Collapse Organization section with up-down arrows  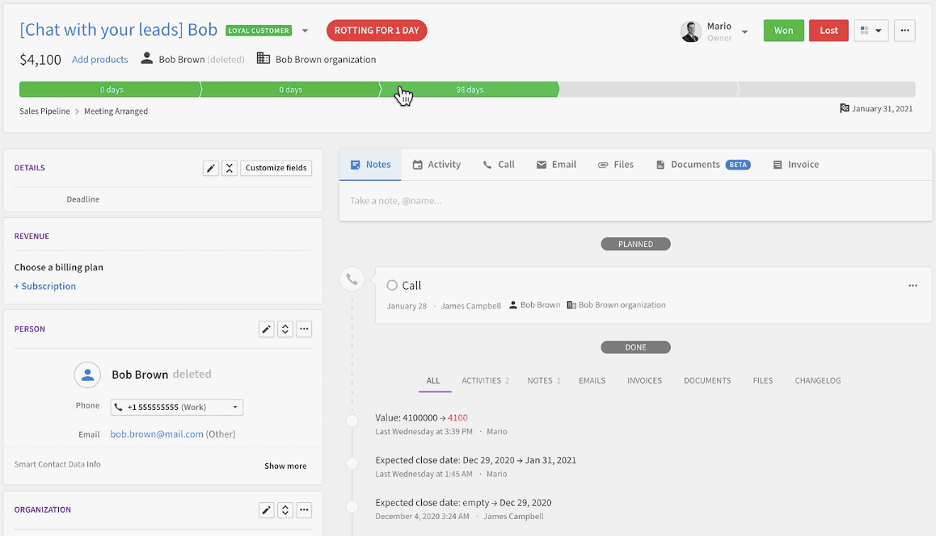point(285,510)
